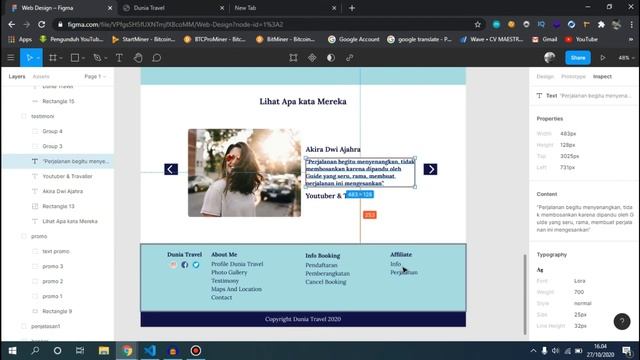The height and width of the screenshot is (360, 640).
Task: Click the previous testimonial arrow on canvas
Action: [x=171, y=169]
